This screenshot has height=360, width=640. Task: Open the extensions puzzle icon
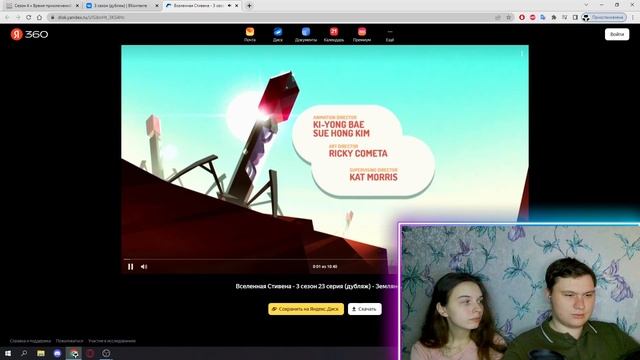coord(553,18)
